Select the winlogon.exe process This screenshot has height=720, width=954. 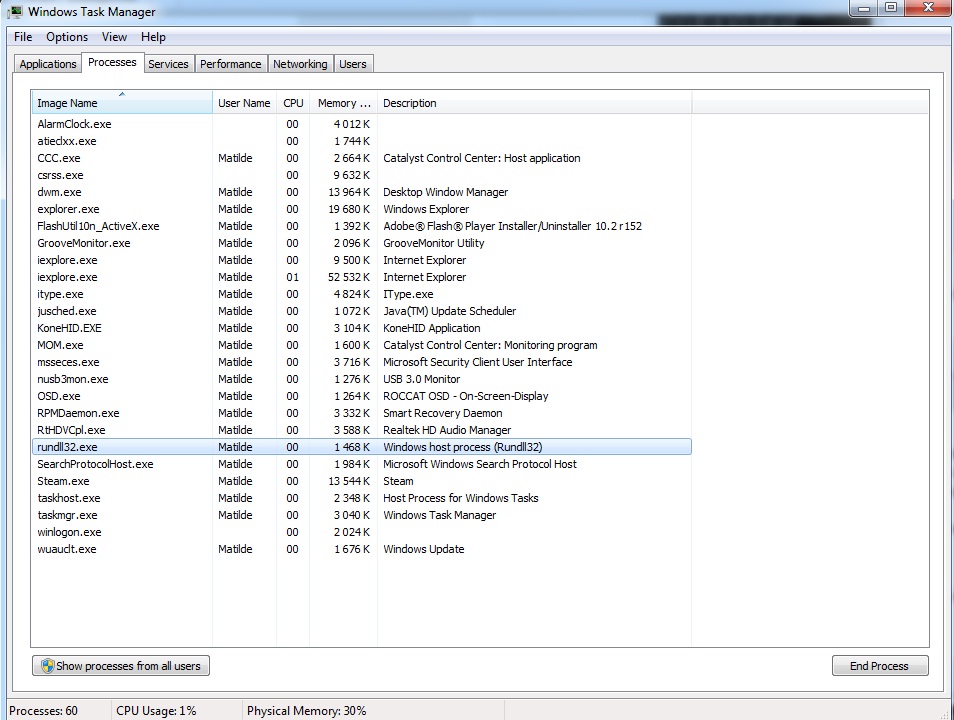[x=361, y=533]
